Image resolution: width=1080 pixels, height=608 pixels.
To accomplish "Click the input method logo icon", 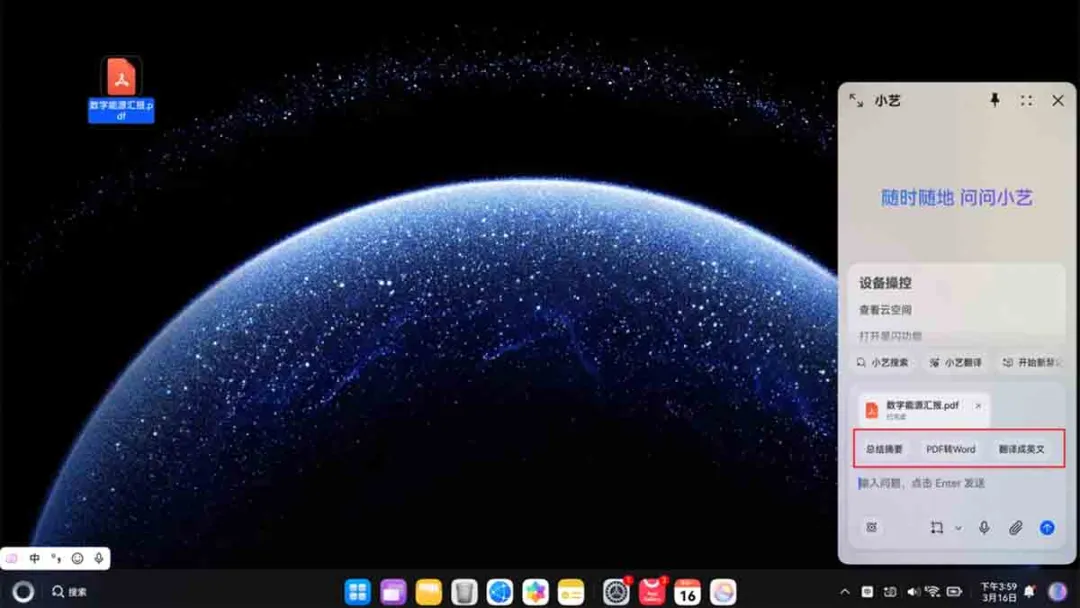I will 12,558.
